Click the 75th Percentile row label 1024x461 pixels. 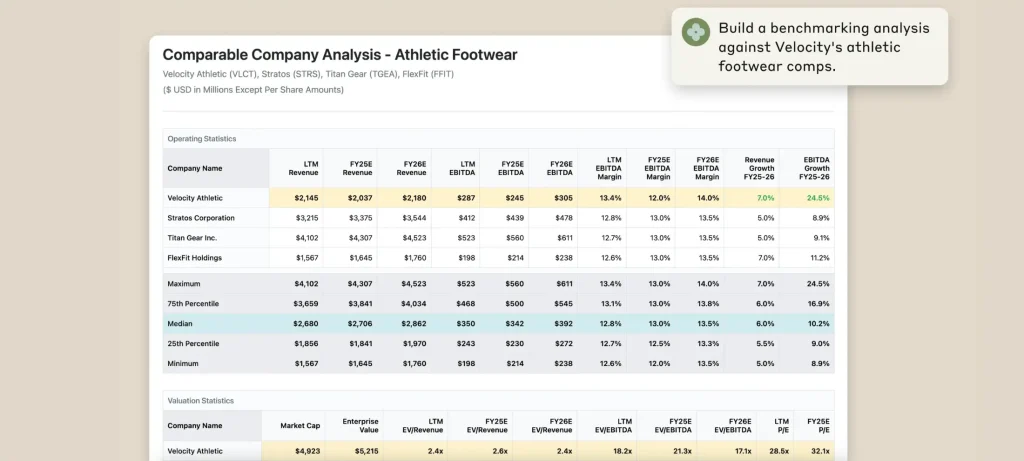tap(193, 304)
